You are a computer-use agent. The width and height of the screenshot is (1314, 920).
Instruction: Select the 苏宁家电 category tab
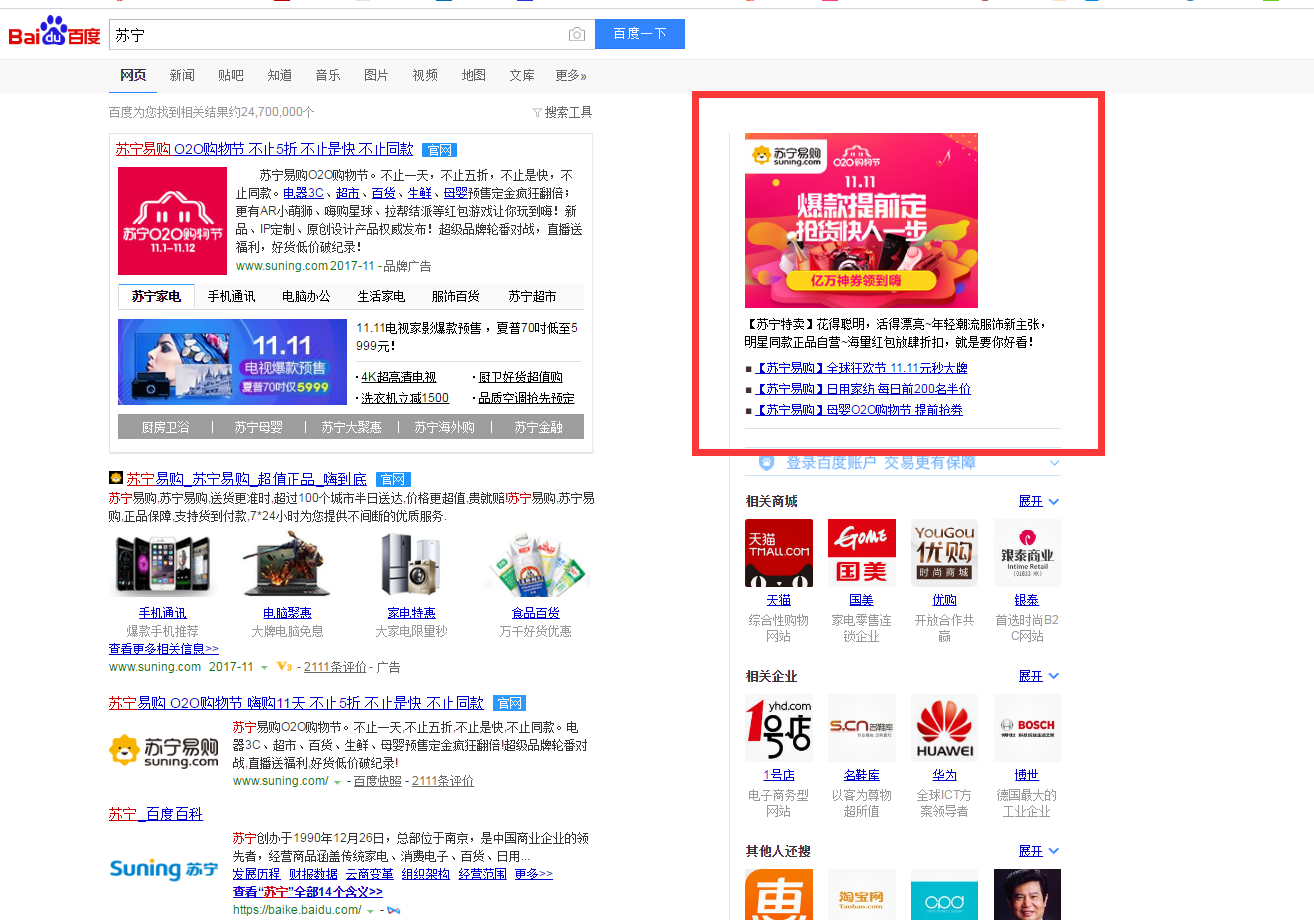(x=156, y=296)
